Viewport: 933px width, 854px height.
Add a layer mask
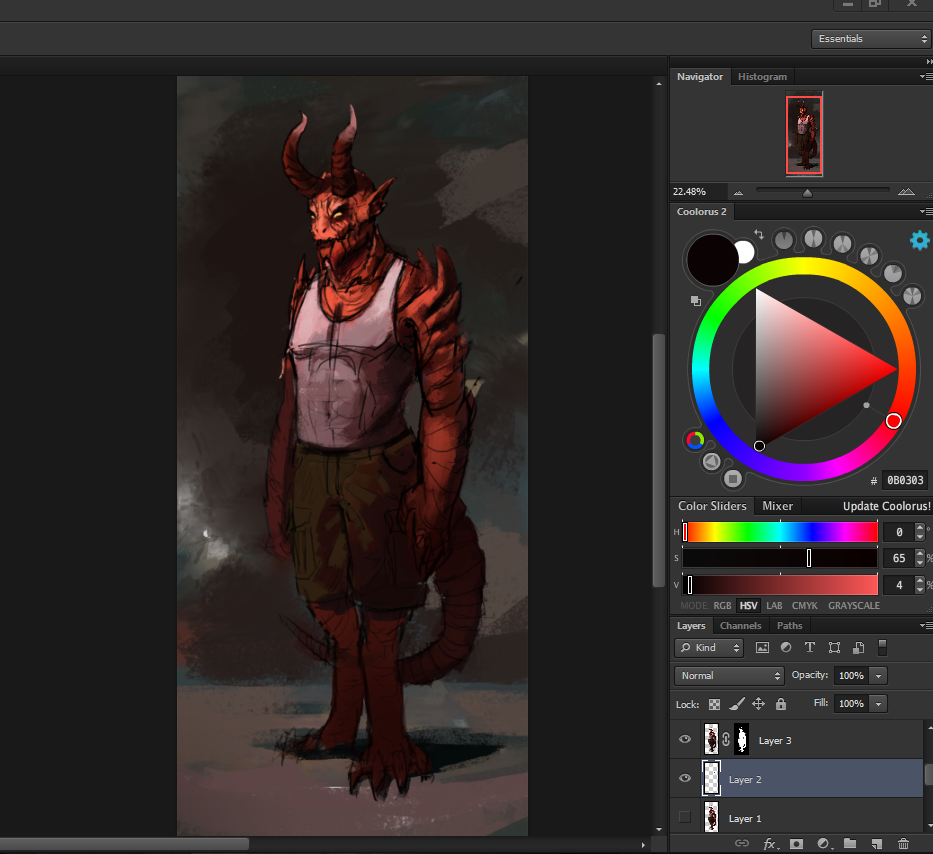797,844
